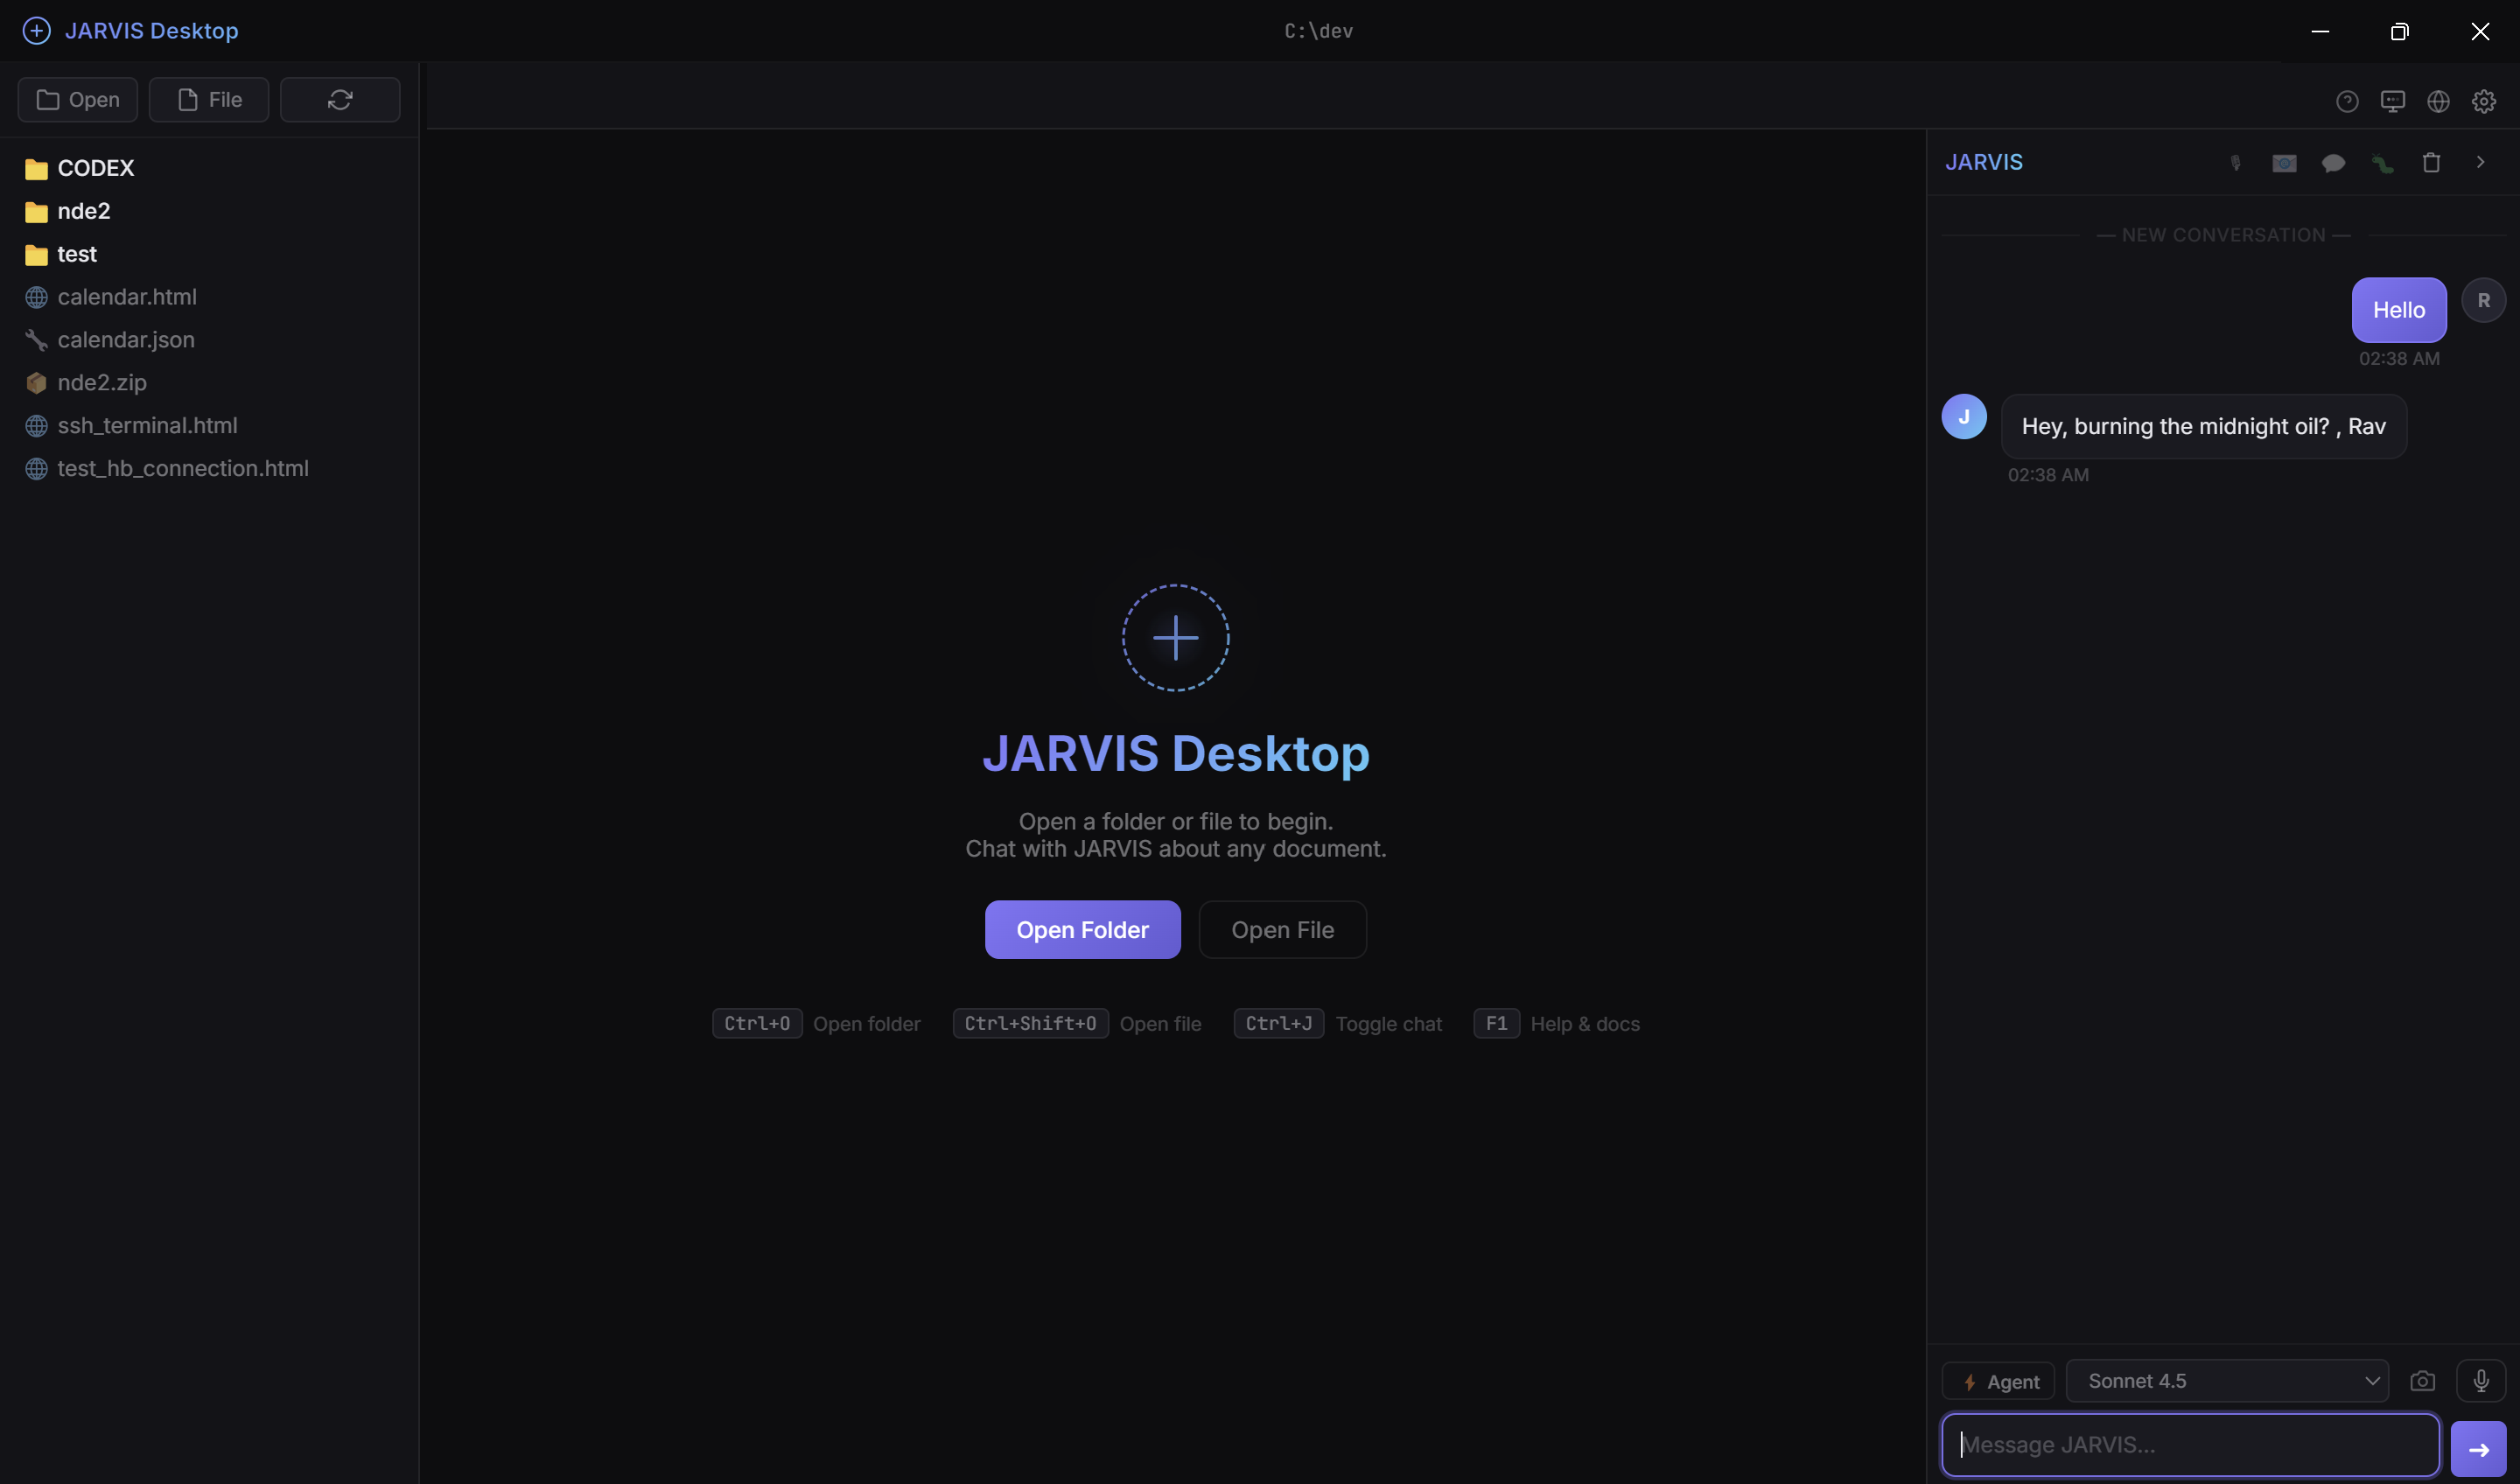Click the Open folder toolbar button
2520x1484 pixels.
[x=78, y=100]
